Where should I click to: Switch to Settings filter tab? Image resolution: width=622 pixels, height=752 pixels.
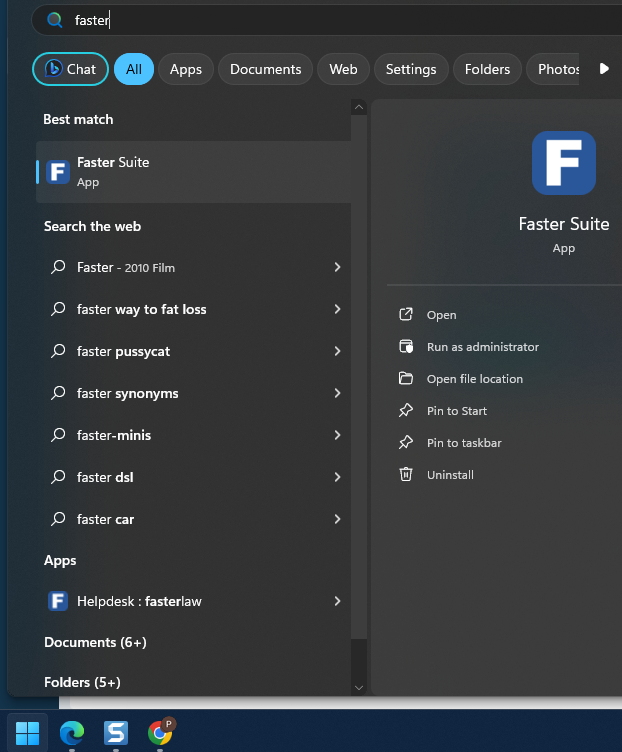[x=411, y=69]
